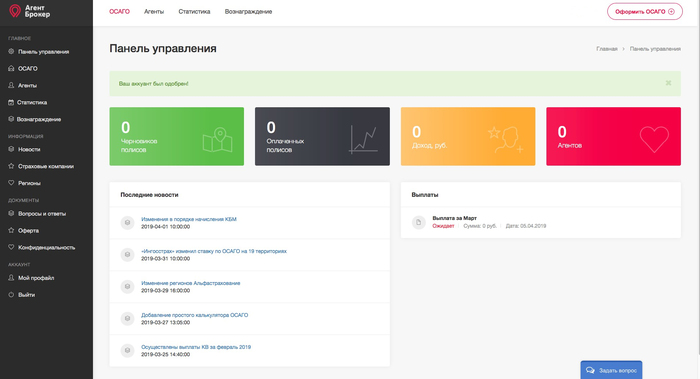The width and height of the screenshot is (700, 379).
Task: Go to Регионы in the sidebar
Action: [25, 183]
